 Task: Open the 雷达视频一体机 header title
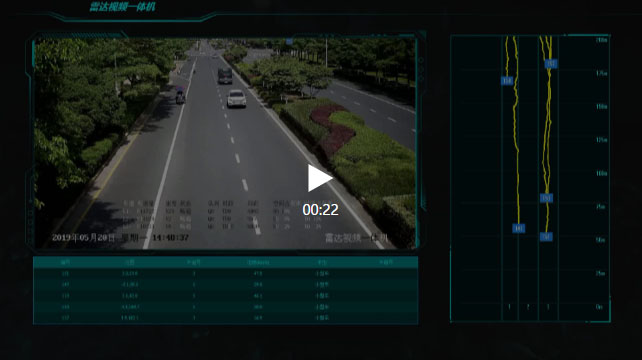[x=122, y=7]
